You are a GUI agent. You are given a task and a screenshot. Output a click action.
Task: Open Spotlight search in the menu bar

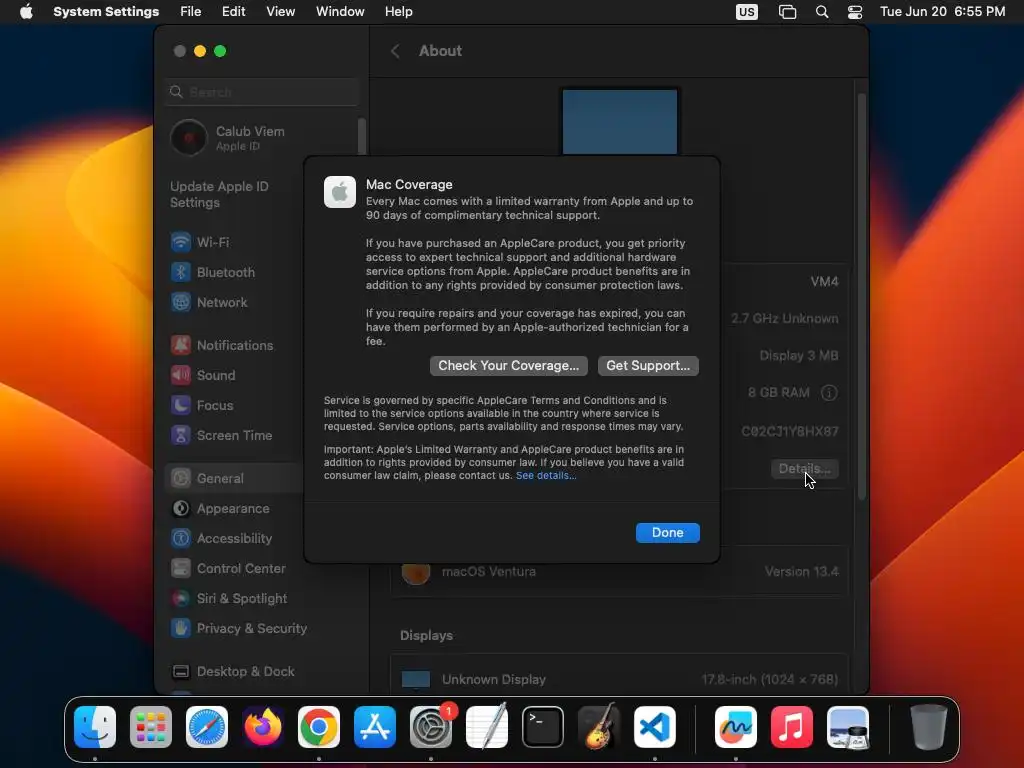coord(822,12)
